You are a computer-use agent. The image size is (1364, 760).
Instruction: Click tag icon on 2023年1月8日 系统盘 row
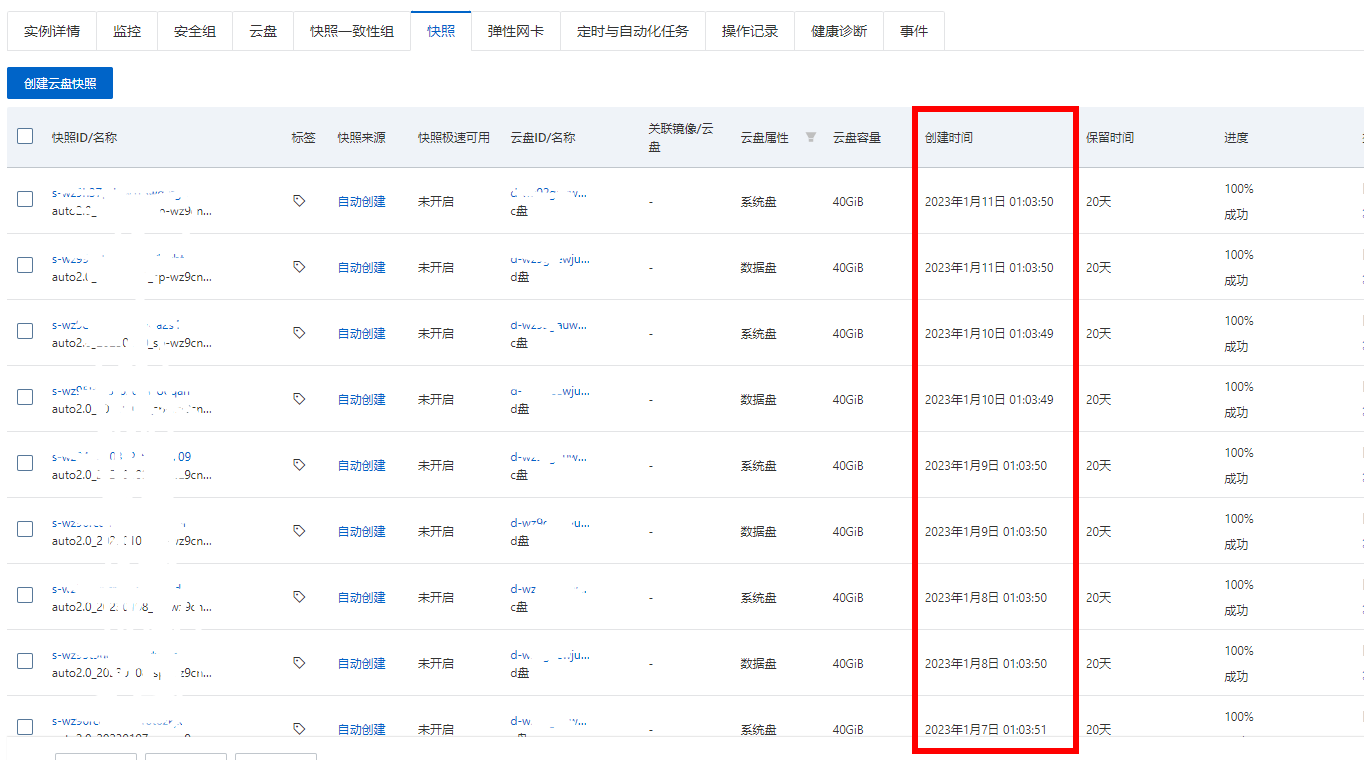pyautogui.click(x=299, y=597)
